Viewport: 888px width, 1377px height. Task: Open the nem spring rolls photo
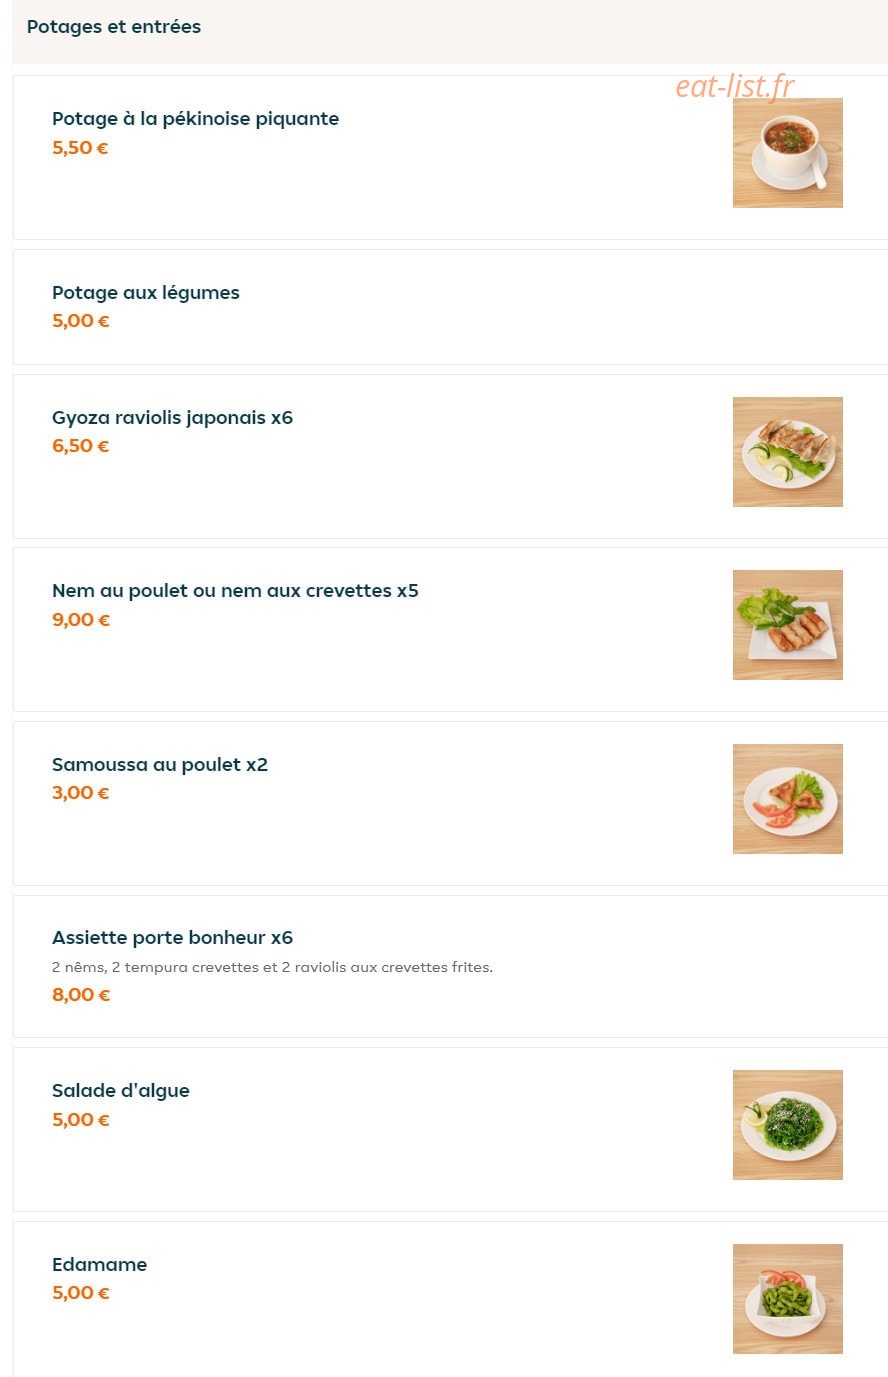pyautogui.click(x=788, y=625)
